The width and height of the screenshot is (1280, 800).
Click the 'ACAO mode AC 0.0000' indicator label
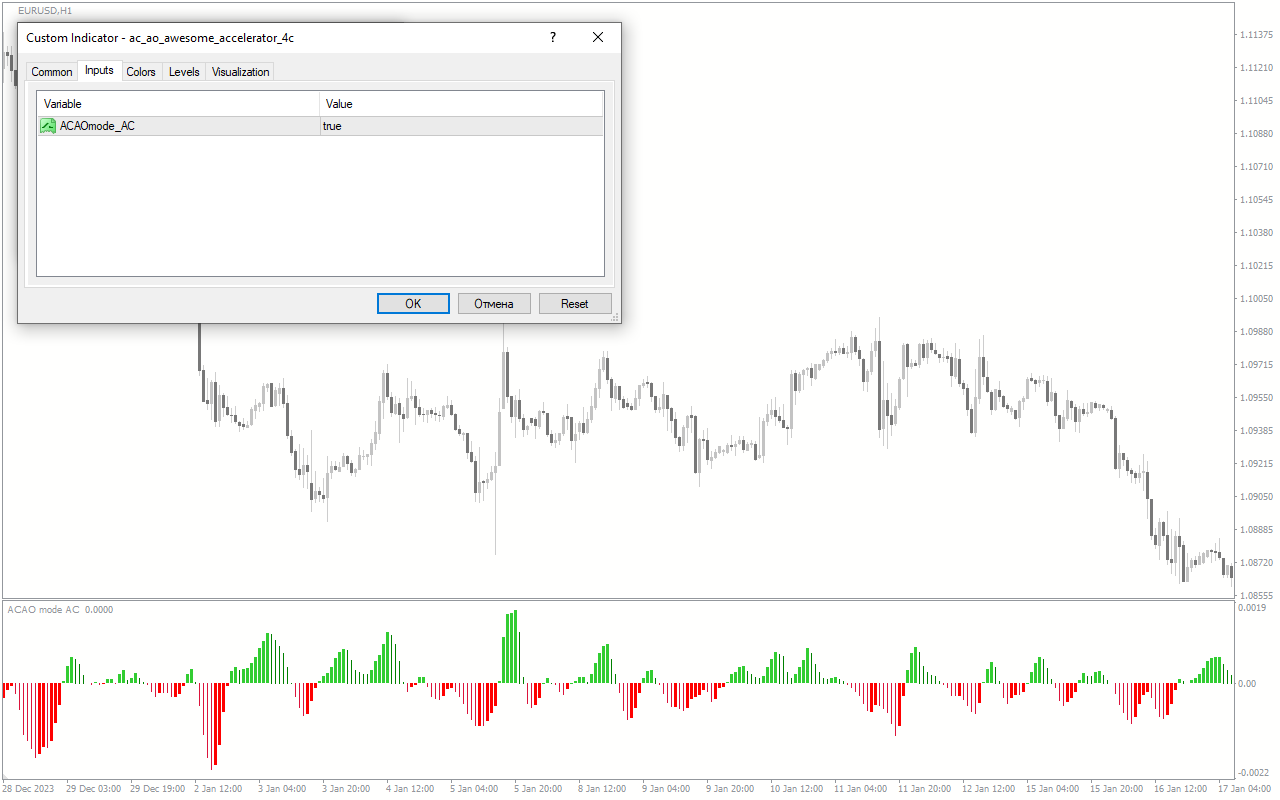click(60, 609)
